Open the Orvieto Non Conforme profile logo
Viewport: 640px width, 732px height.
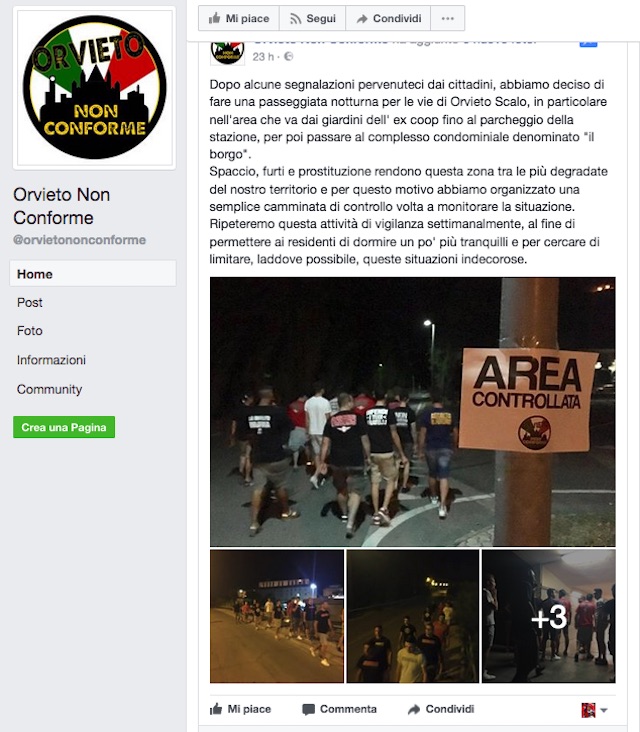click(x=95, y=88)
